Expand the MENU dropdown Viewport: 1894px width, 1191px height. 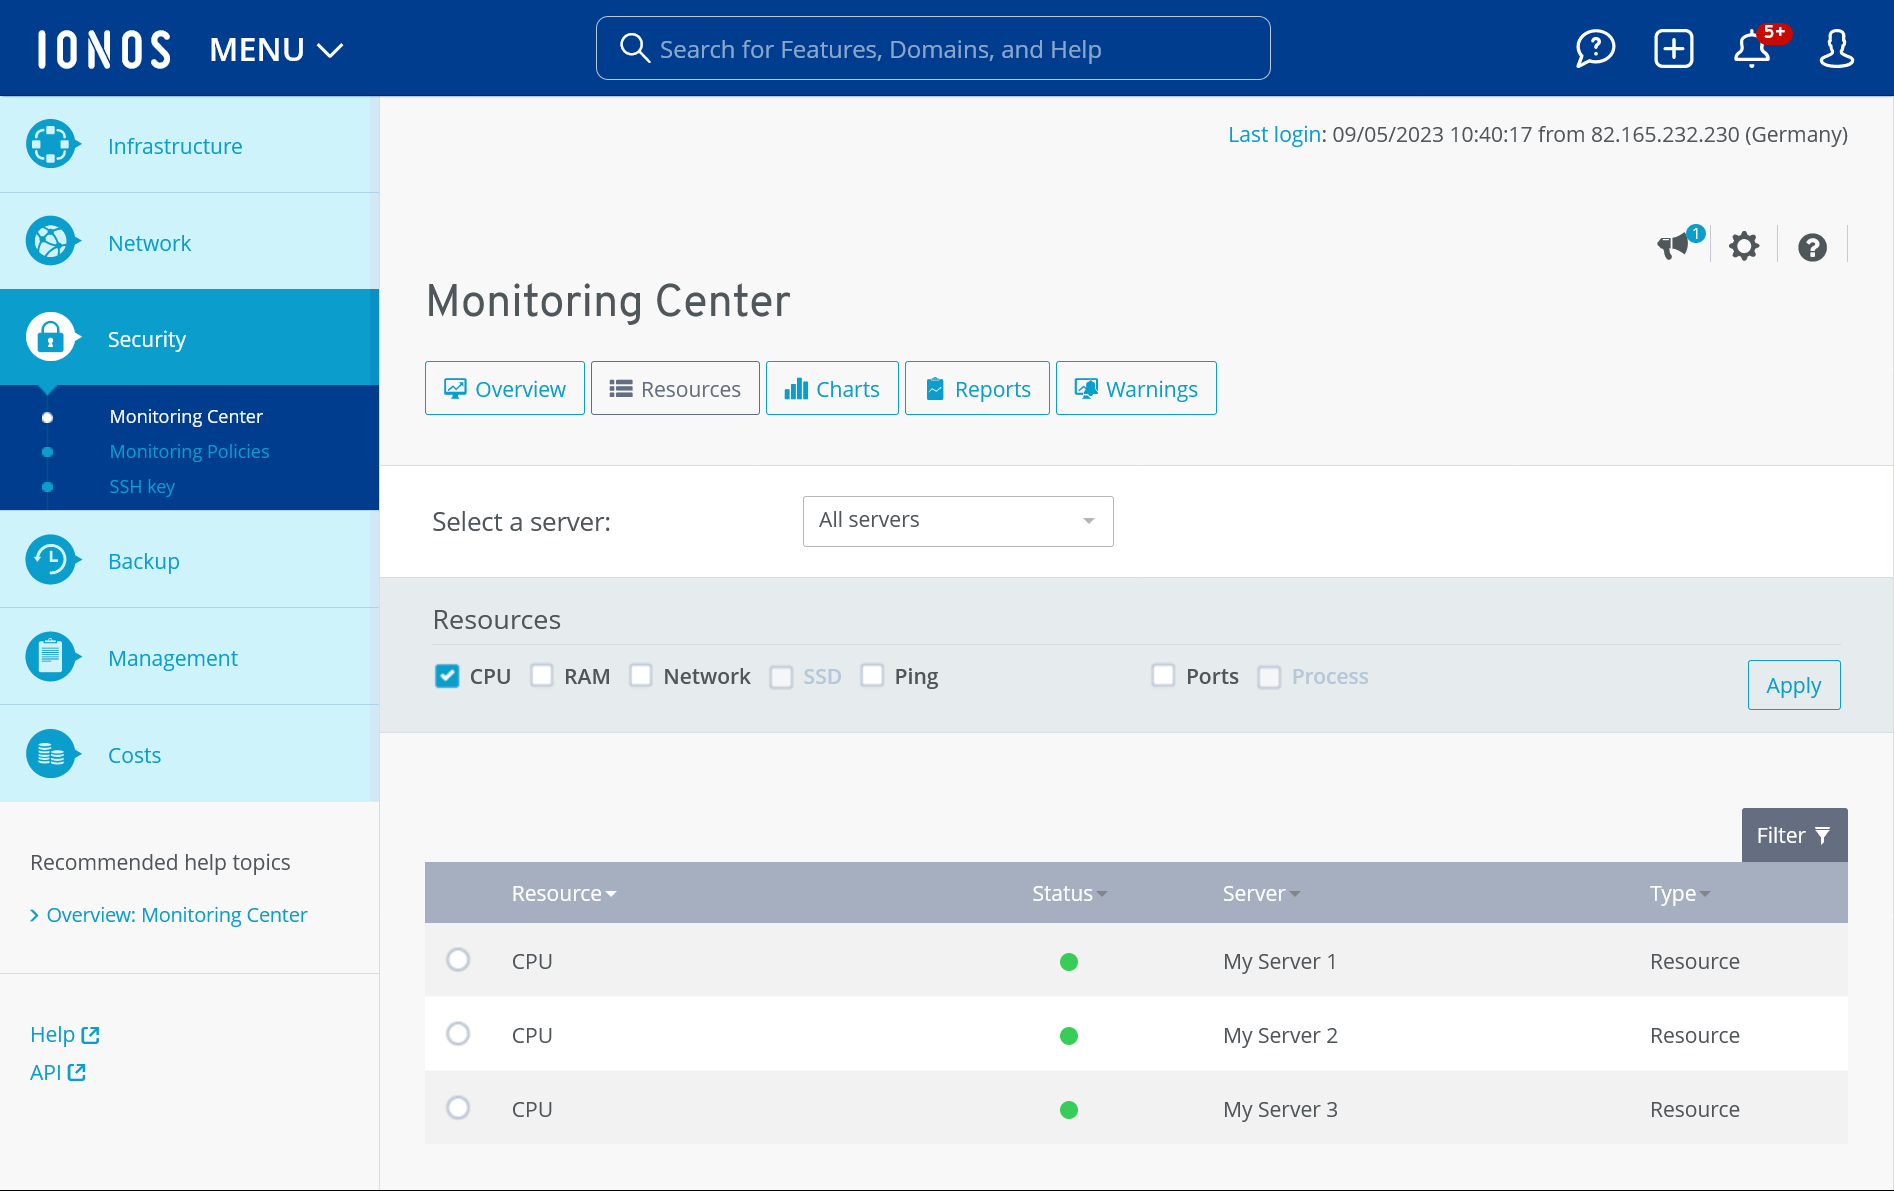click(x=276, y=49)
